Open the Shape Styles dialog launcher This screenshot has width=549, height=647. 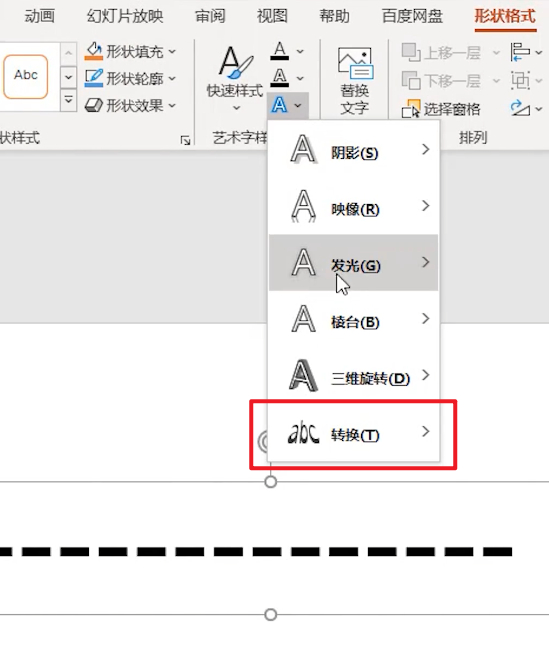click(x=185, y=141)
